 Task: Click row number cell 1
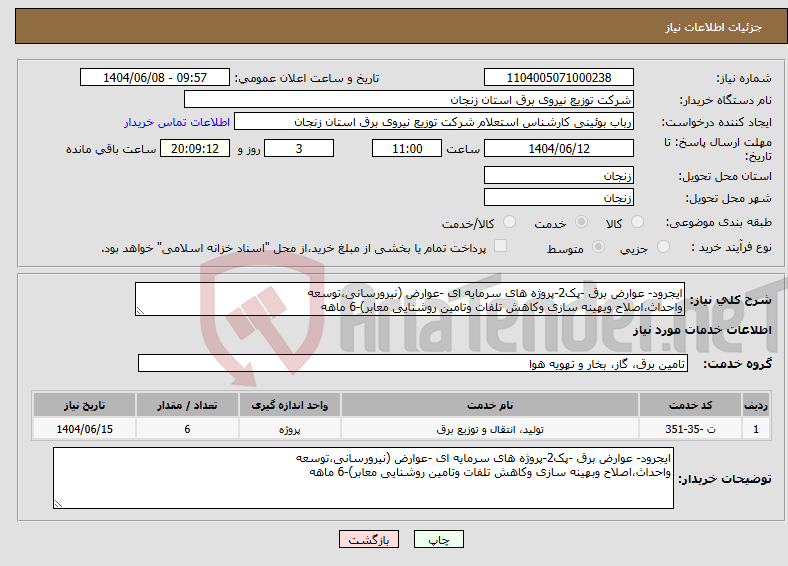755,429
